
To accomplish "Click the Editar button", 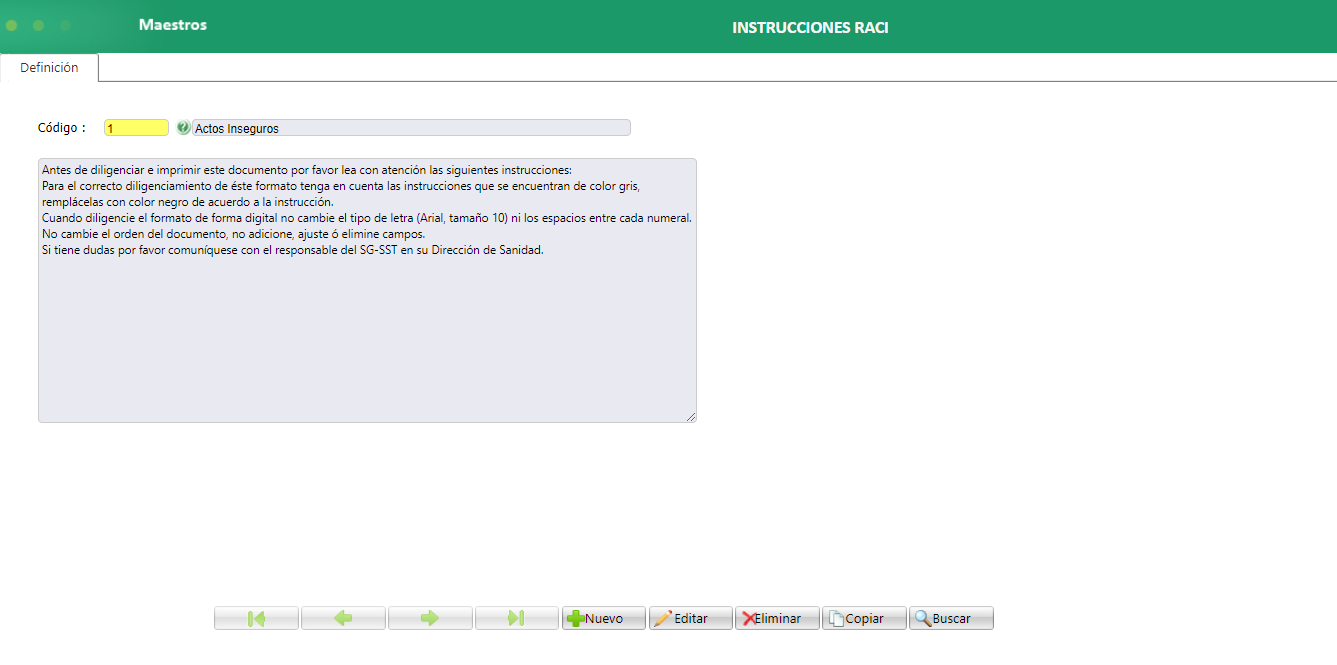I will [x=691, y=618].
